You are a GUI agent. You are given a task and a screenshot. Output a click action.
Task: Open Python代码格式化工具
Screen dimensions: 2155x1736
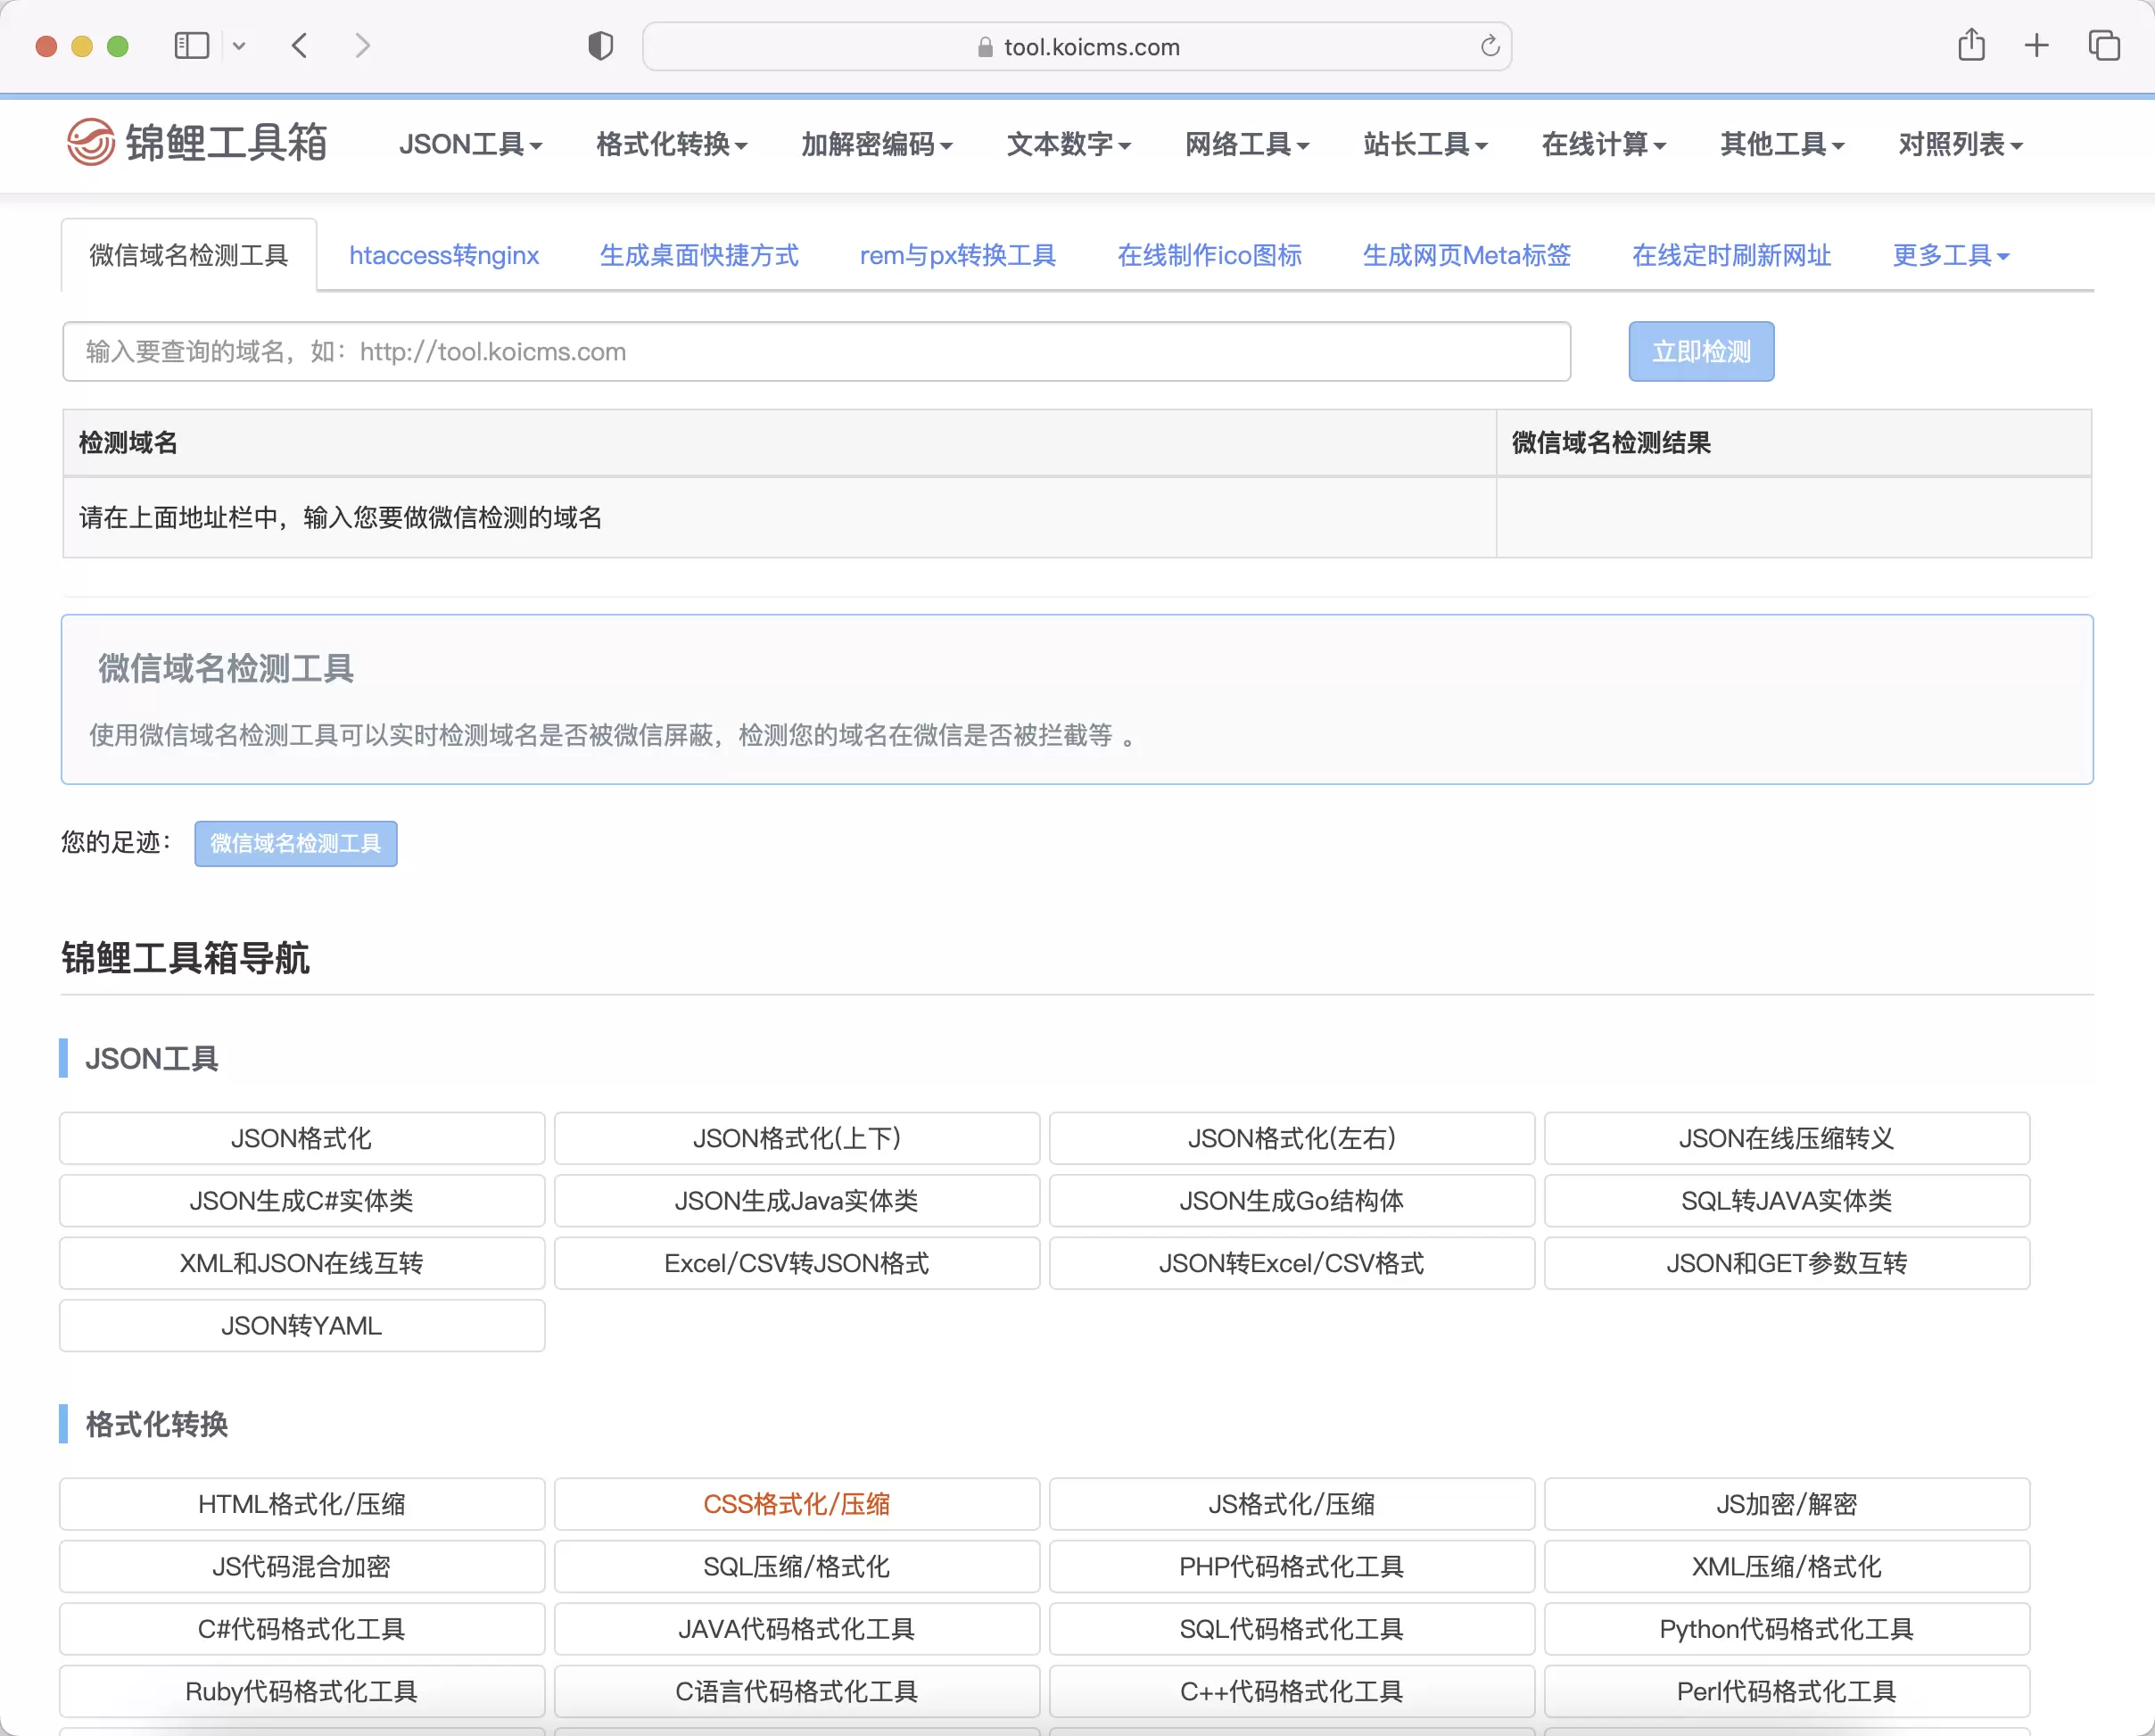pos(1787,1629)
